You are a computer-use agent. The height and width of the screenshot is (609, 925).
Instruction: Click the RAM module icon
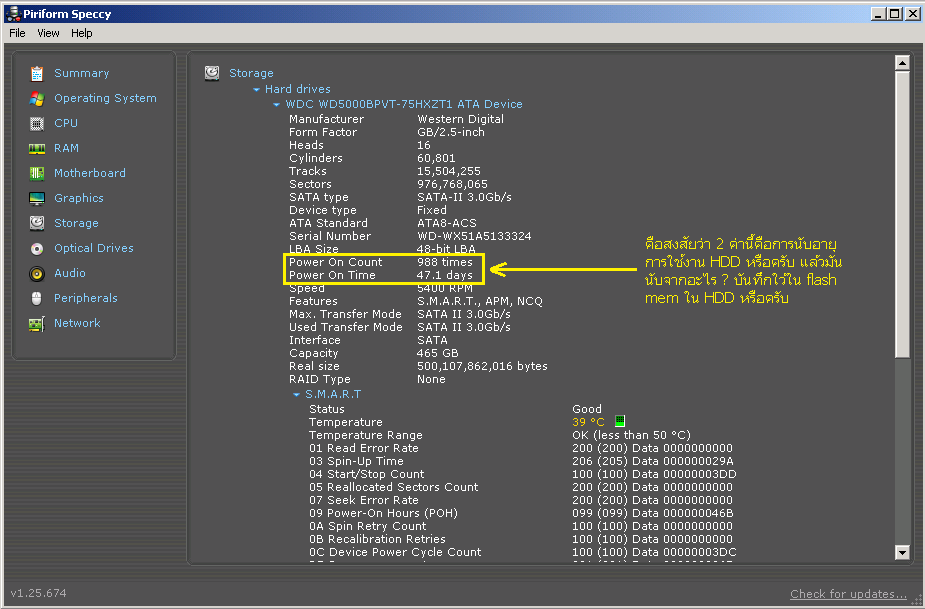[x=37, y=149]
